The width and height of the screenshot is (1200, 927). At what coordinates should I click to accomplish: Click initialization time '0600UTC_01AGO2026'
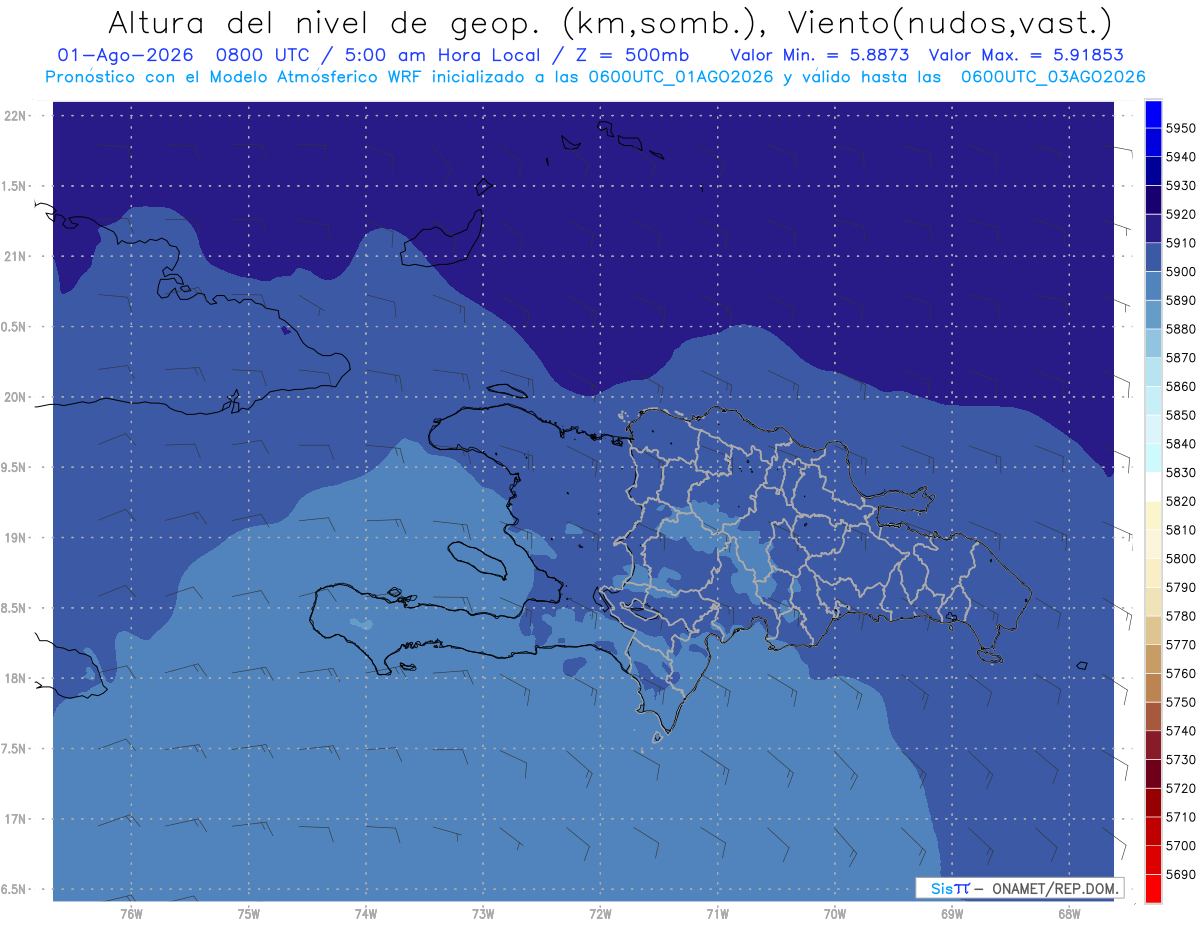pyautogui.click(x=683, y=77)
